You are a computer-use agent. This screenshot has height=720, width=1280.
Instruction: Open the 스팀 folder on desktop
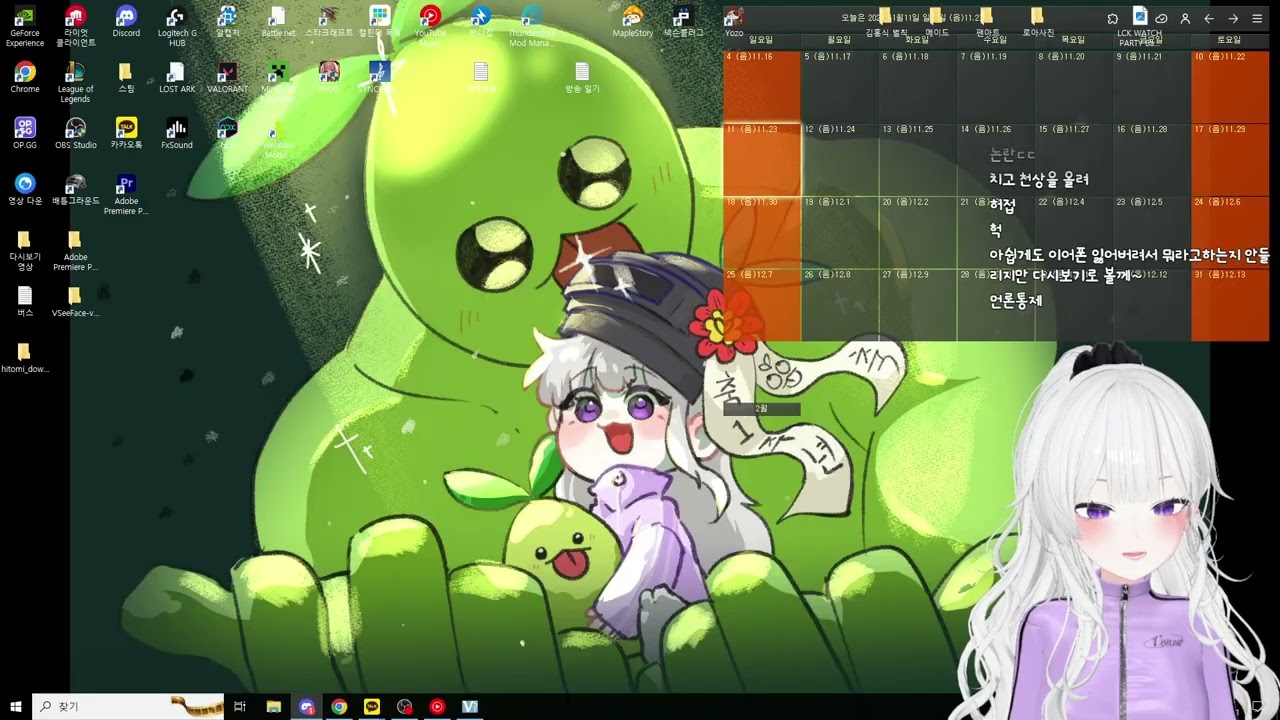[126, 78]
